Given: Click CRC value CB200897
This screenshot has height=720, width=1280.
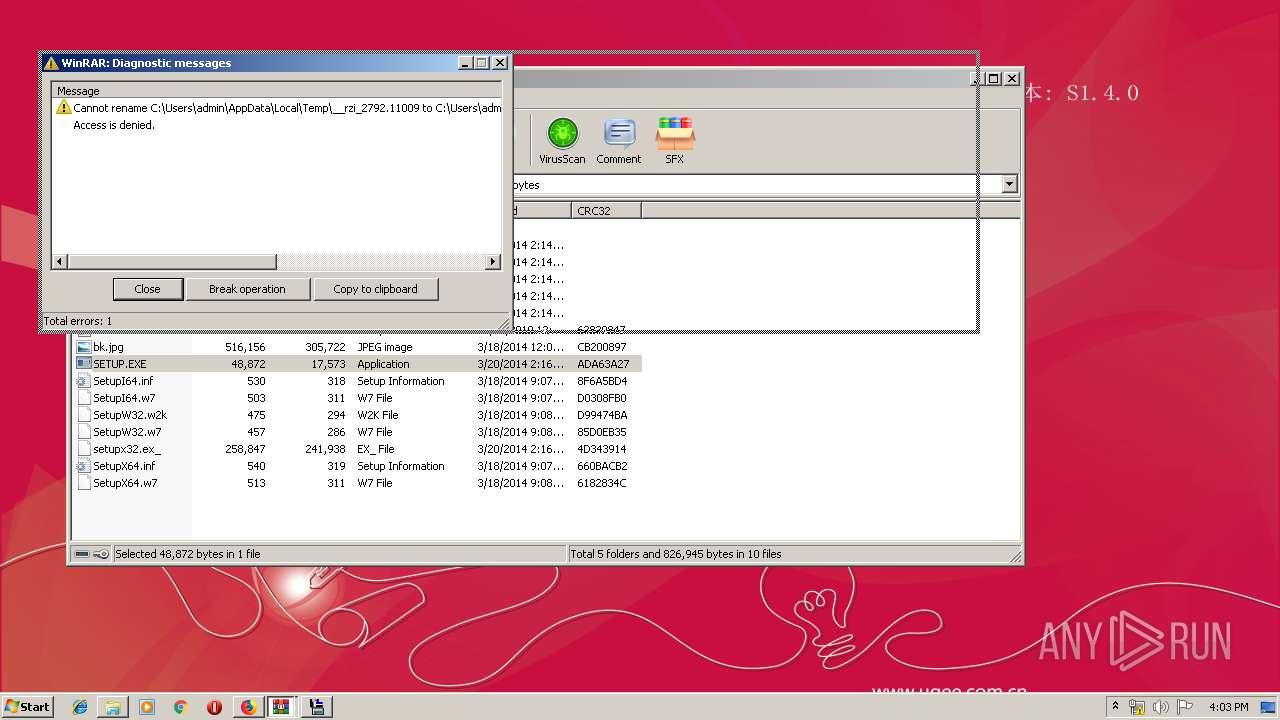Looking at the screenshot, I should coord(602,347).
